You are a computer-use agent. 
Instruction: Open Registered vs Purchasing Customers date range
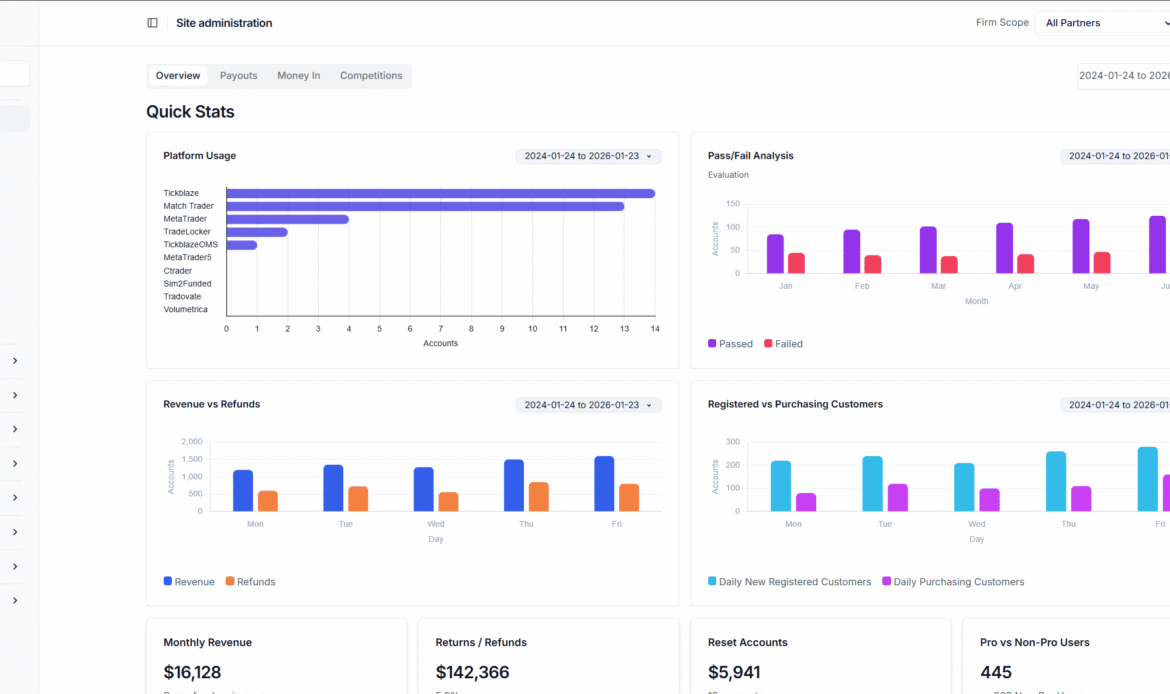click(1114, 405)
